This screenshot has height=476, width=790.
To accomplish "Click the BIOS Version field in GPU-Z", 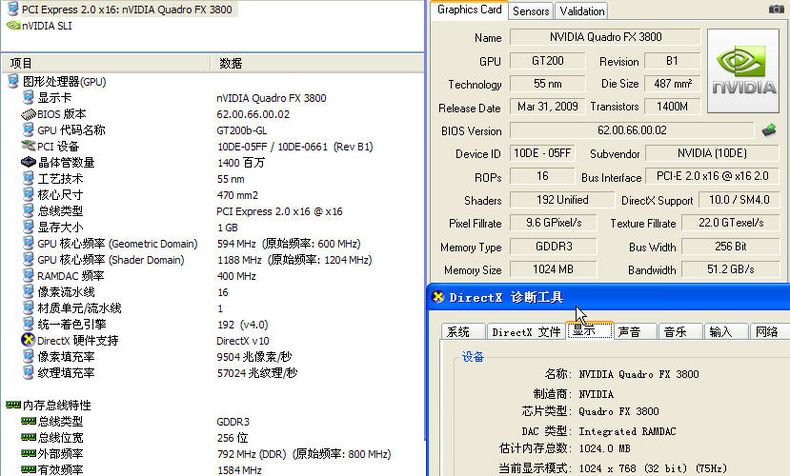I will click(x=632, y=130).
